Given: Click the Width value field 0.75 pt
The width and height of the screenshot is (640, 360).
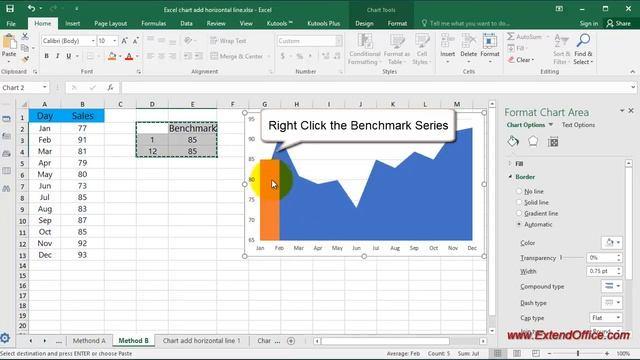Looking at the screenshot, I should (x=602, y=271).
